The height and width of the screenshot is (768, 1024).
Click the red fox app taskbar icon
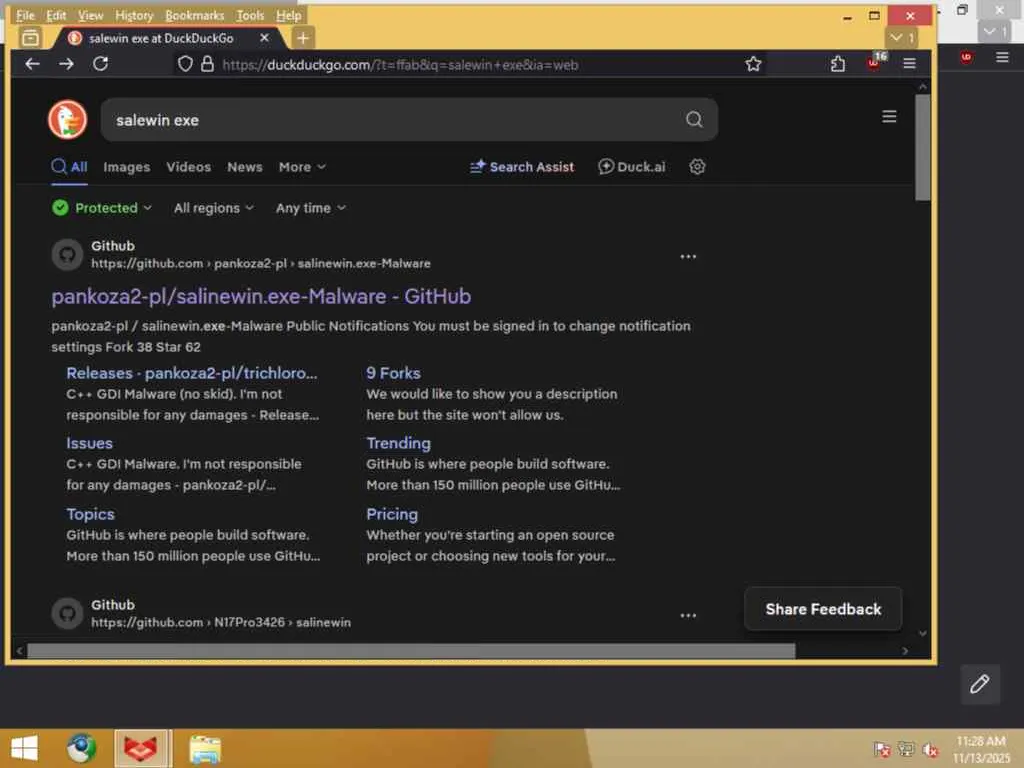coord(141,748)
